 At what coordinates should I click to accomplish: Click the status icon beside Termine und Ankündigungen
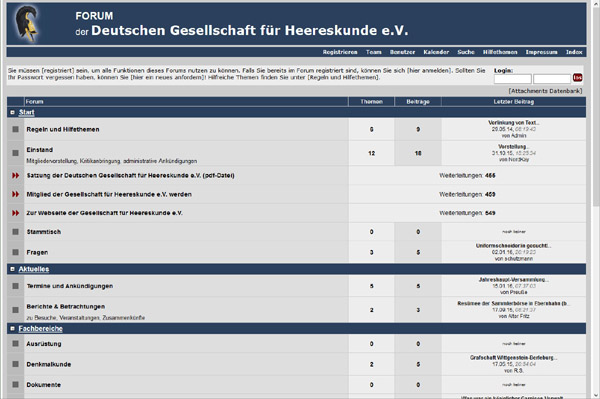pyautogui.click(x=15, y=286)
